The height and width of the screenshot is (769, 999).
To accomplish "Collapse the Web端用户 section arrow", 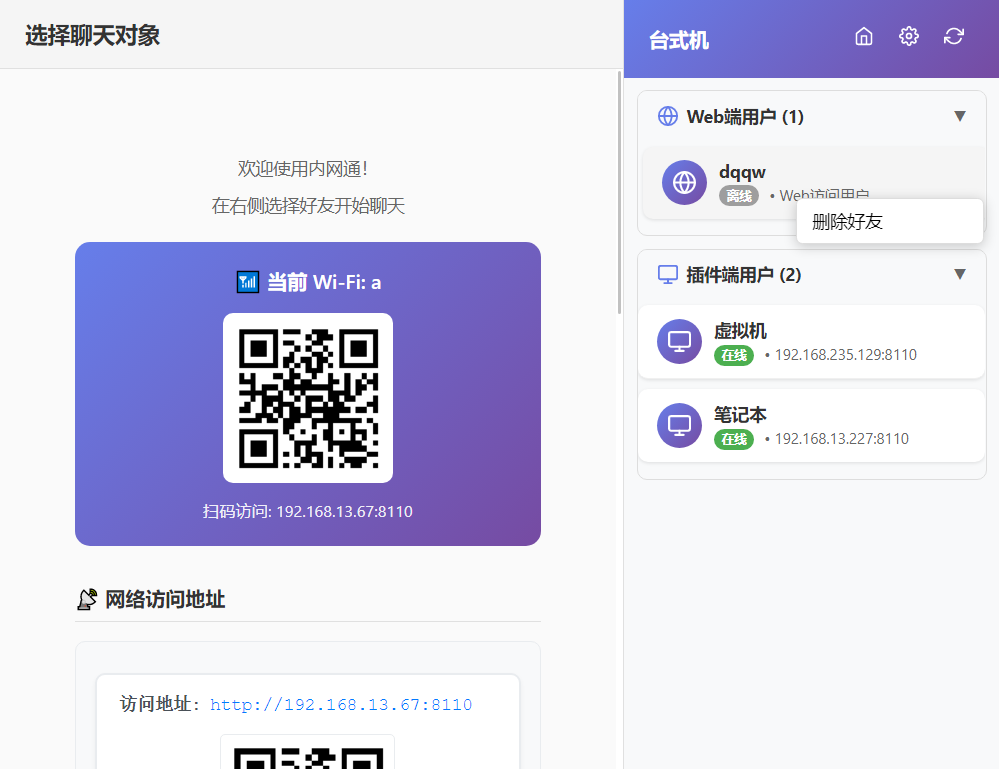I will point(959,116).
